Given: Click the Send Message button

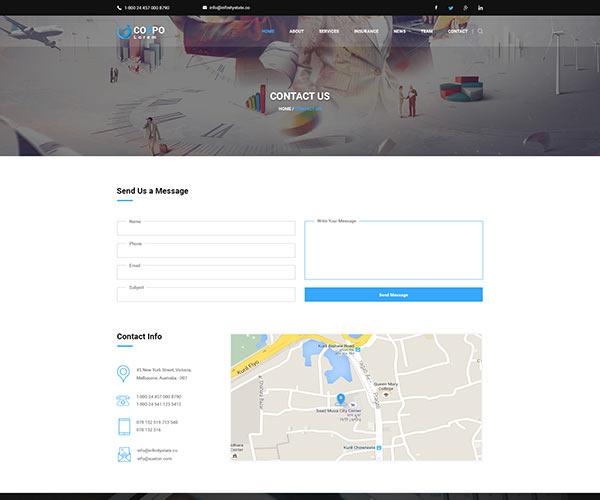Looking at the screenshot, I should (x=393, y=295).
